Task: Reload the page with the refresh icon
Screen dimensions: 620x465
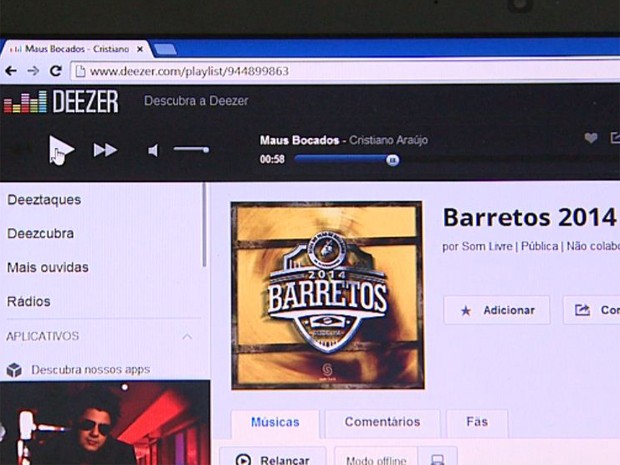Action: 56,71
